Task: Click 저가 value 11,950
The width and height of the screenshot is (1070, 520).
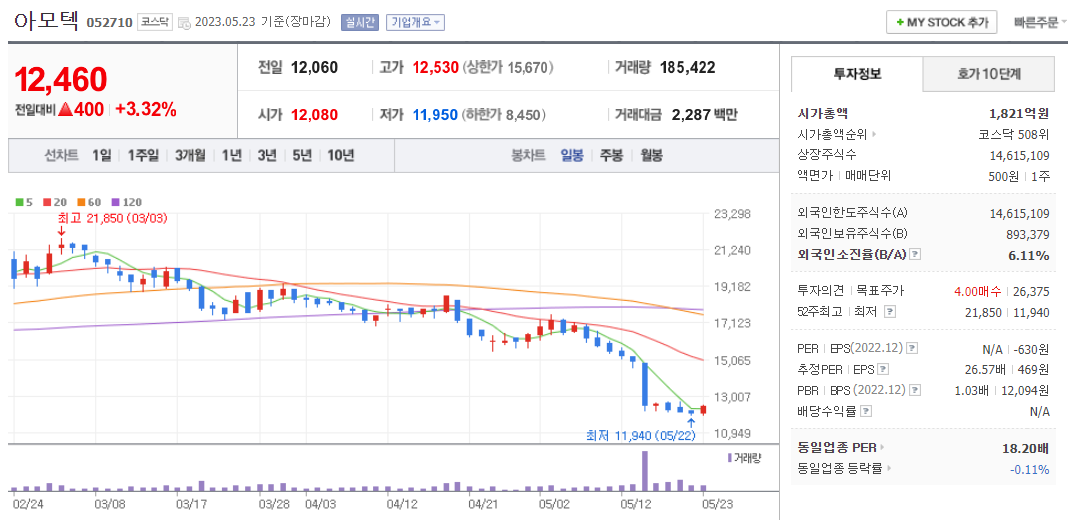Action: [434, 114]
